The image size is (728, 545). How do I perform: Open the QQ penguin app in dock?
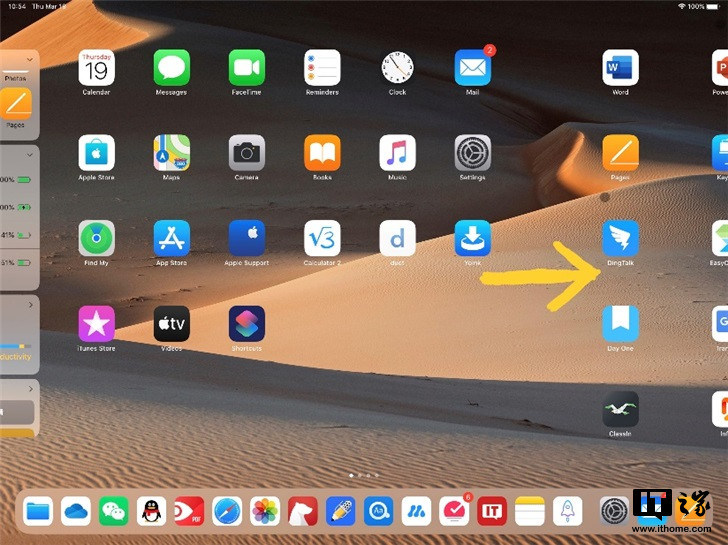tap(151, 511)
